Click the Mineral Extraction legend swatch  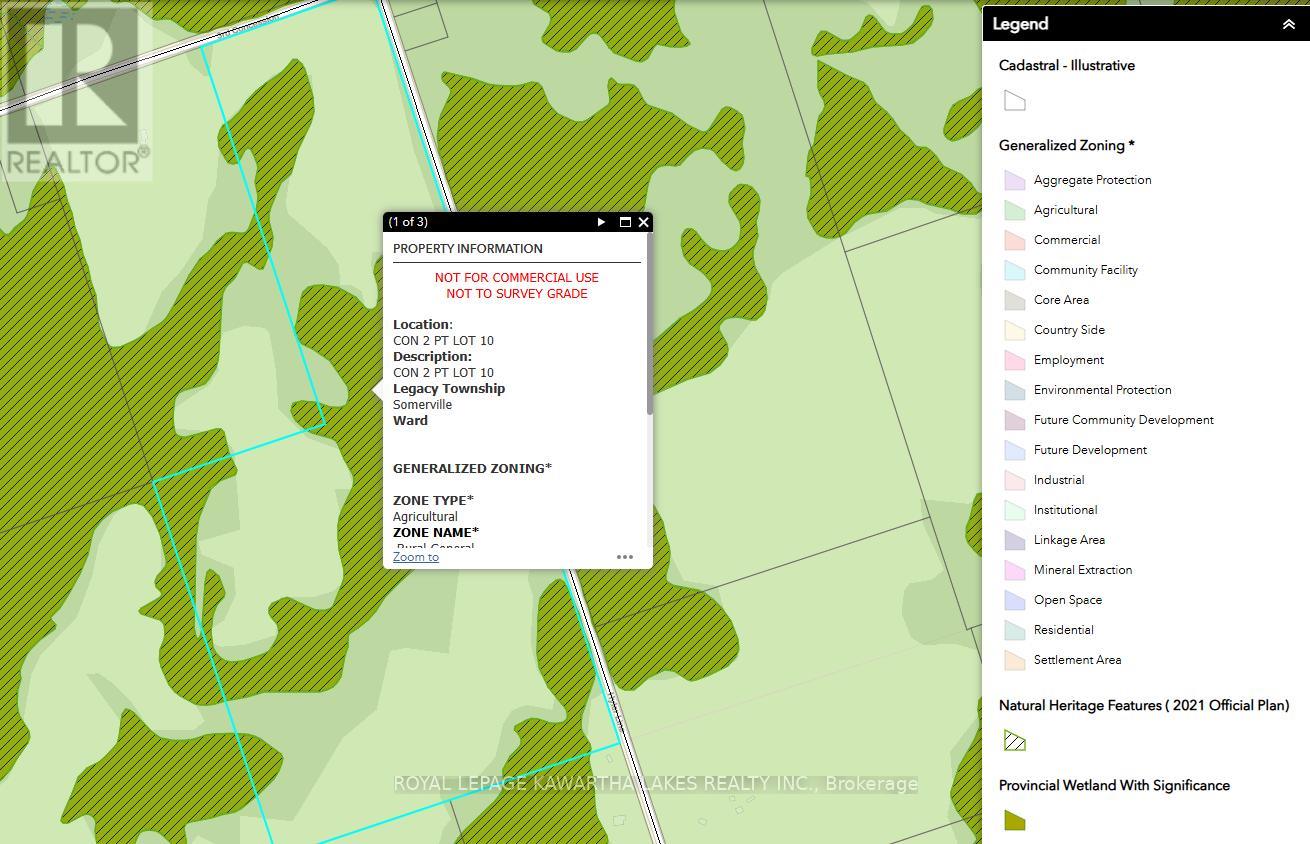click(x=1015, y=570)
